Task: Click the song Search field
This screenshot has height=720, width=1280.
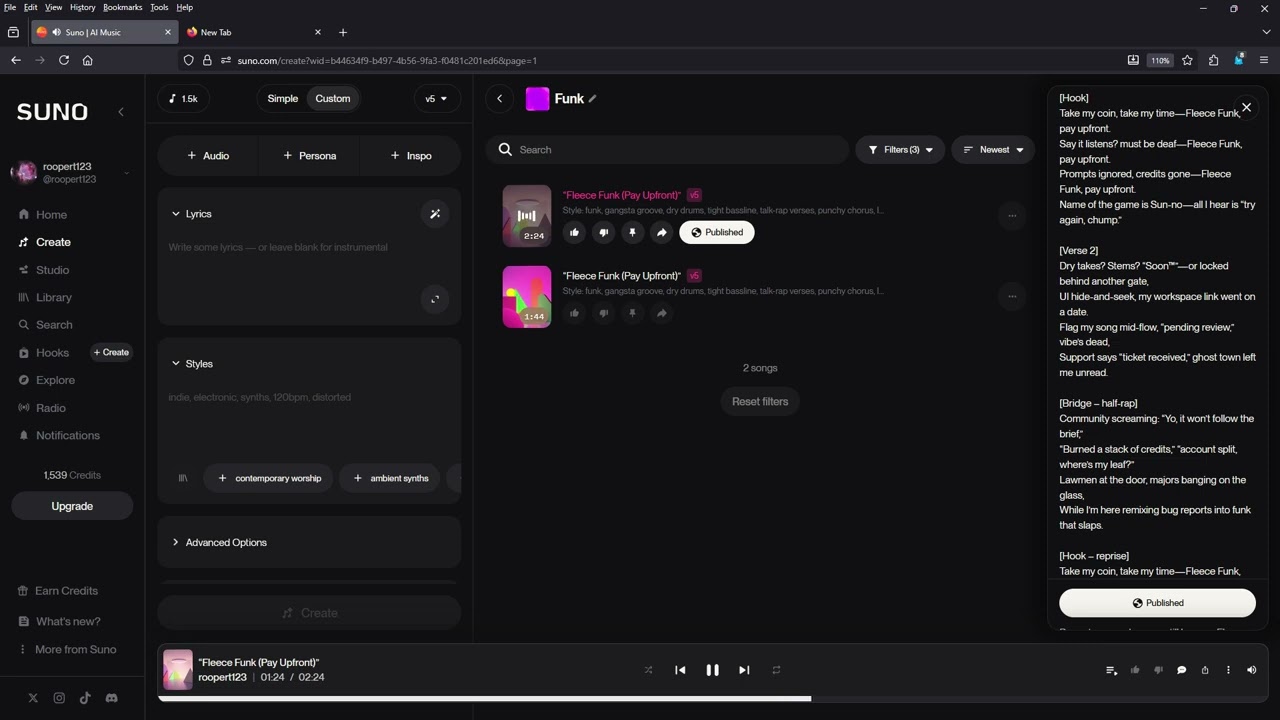Action: pos(667,150)
